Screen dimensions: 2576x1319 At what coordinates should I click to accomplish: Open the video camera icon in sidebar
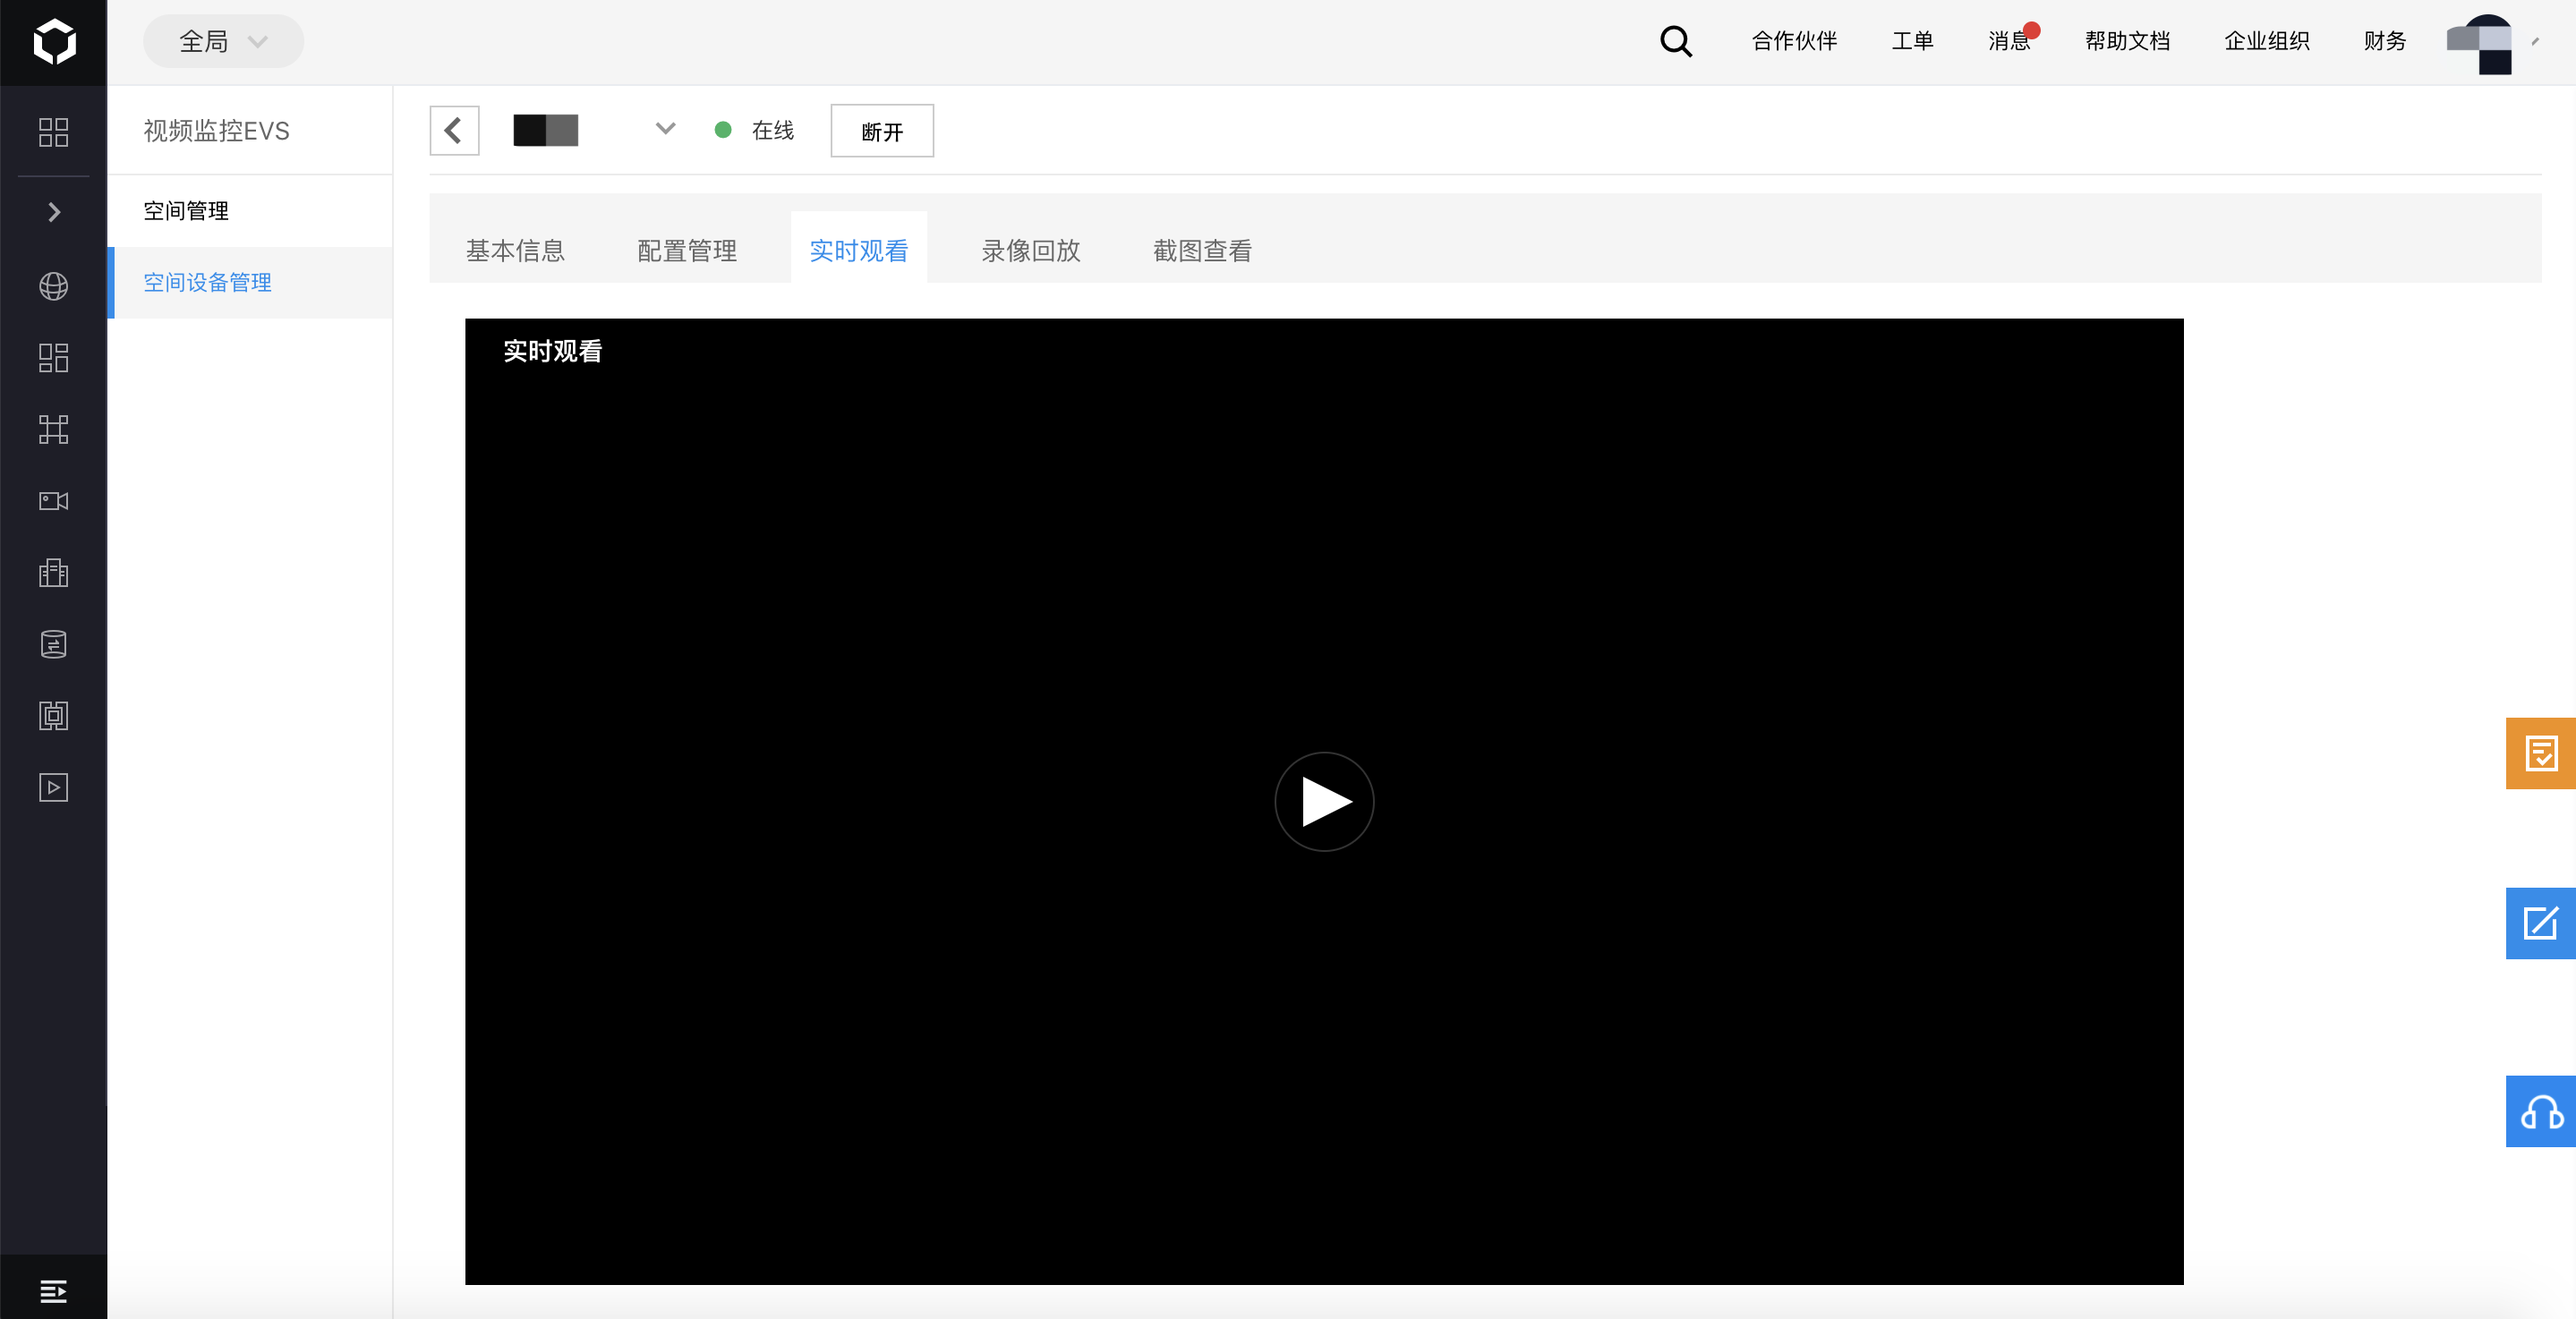[x=53, y=501]
